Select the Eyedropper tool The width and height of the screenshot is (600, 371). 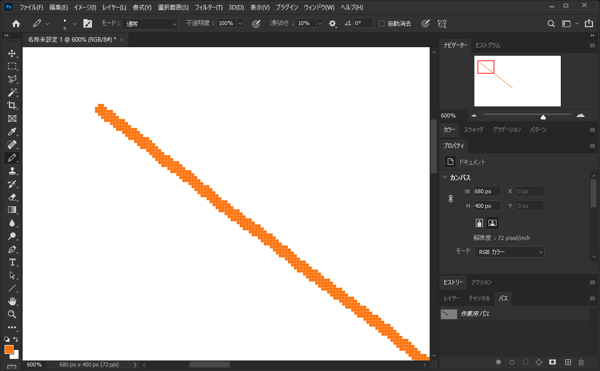pos(12,132)
